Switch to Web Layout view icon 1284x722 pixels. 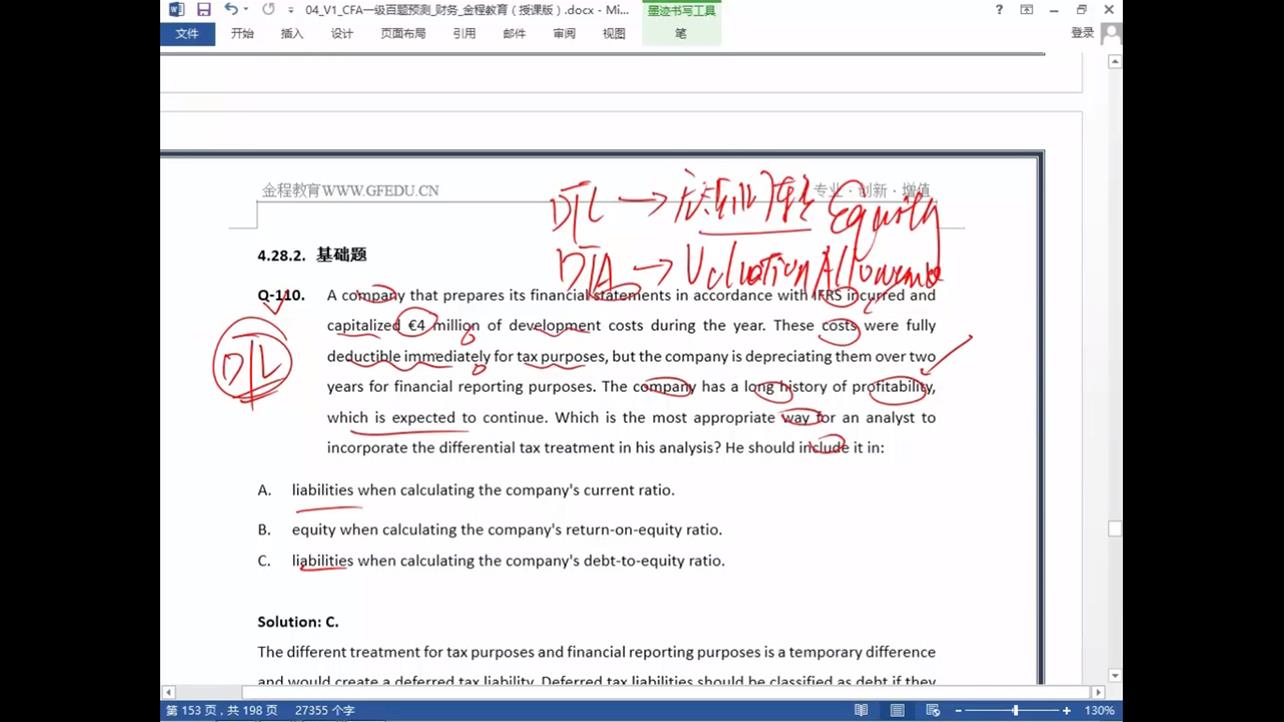(932, 710)
